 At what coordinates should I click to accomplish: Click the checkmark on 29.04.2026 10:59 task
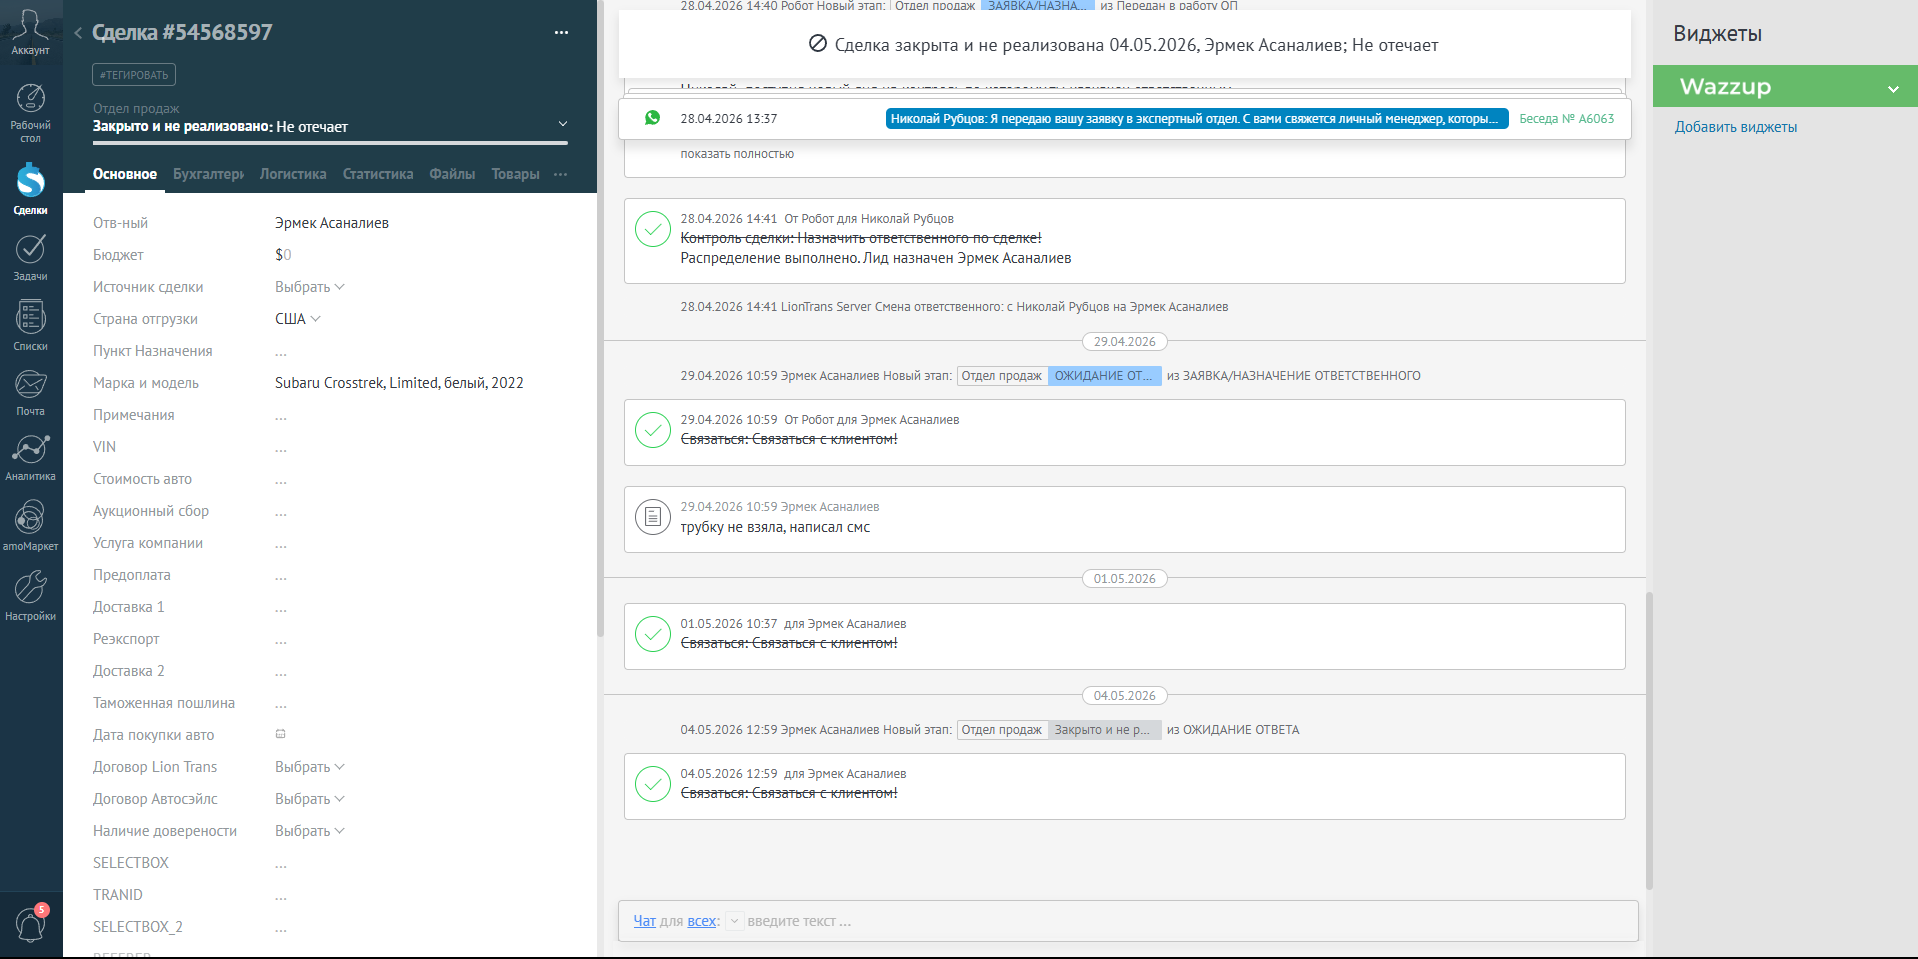(x=653, y=430)
